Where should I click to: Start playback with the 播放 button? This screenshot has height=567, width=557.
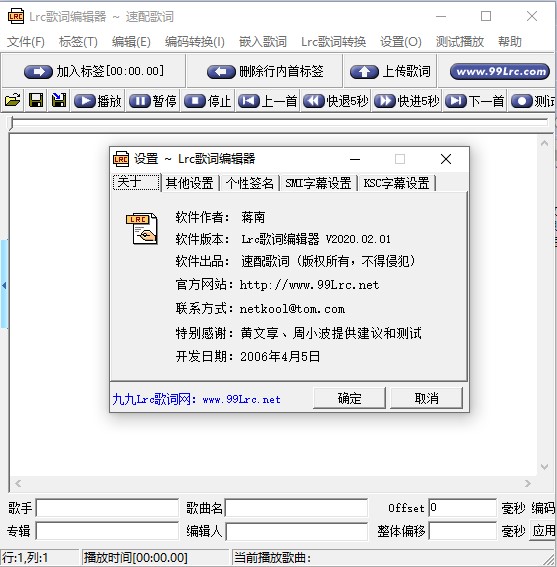click(98, 101)
